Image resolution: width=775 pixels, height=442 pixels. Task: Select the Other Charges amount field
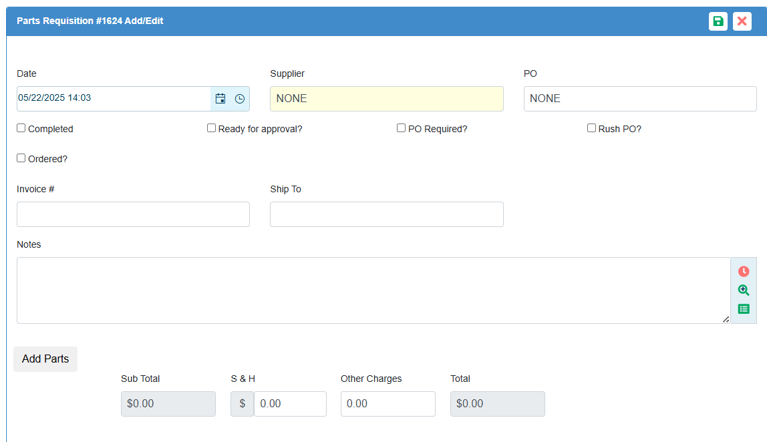tap(388, 404)
